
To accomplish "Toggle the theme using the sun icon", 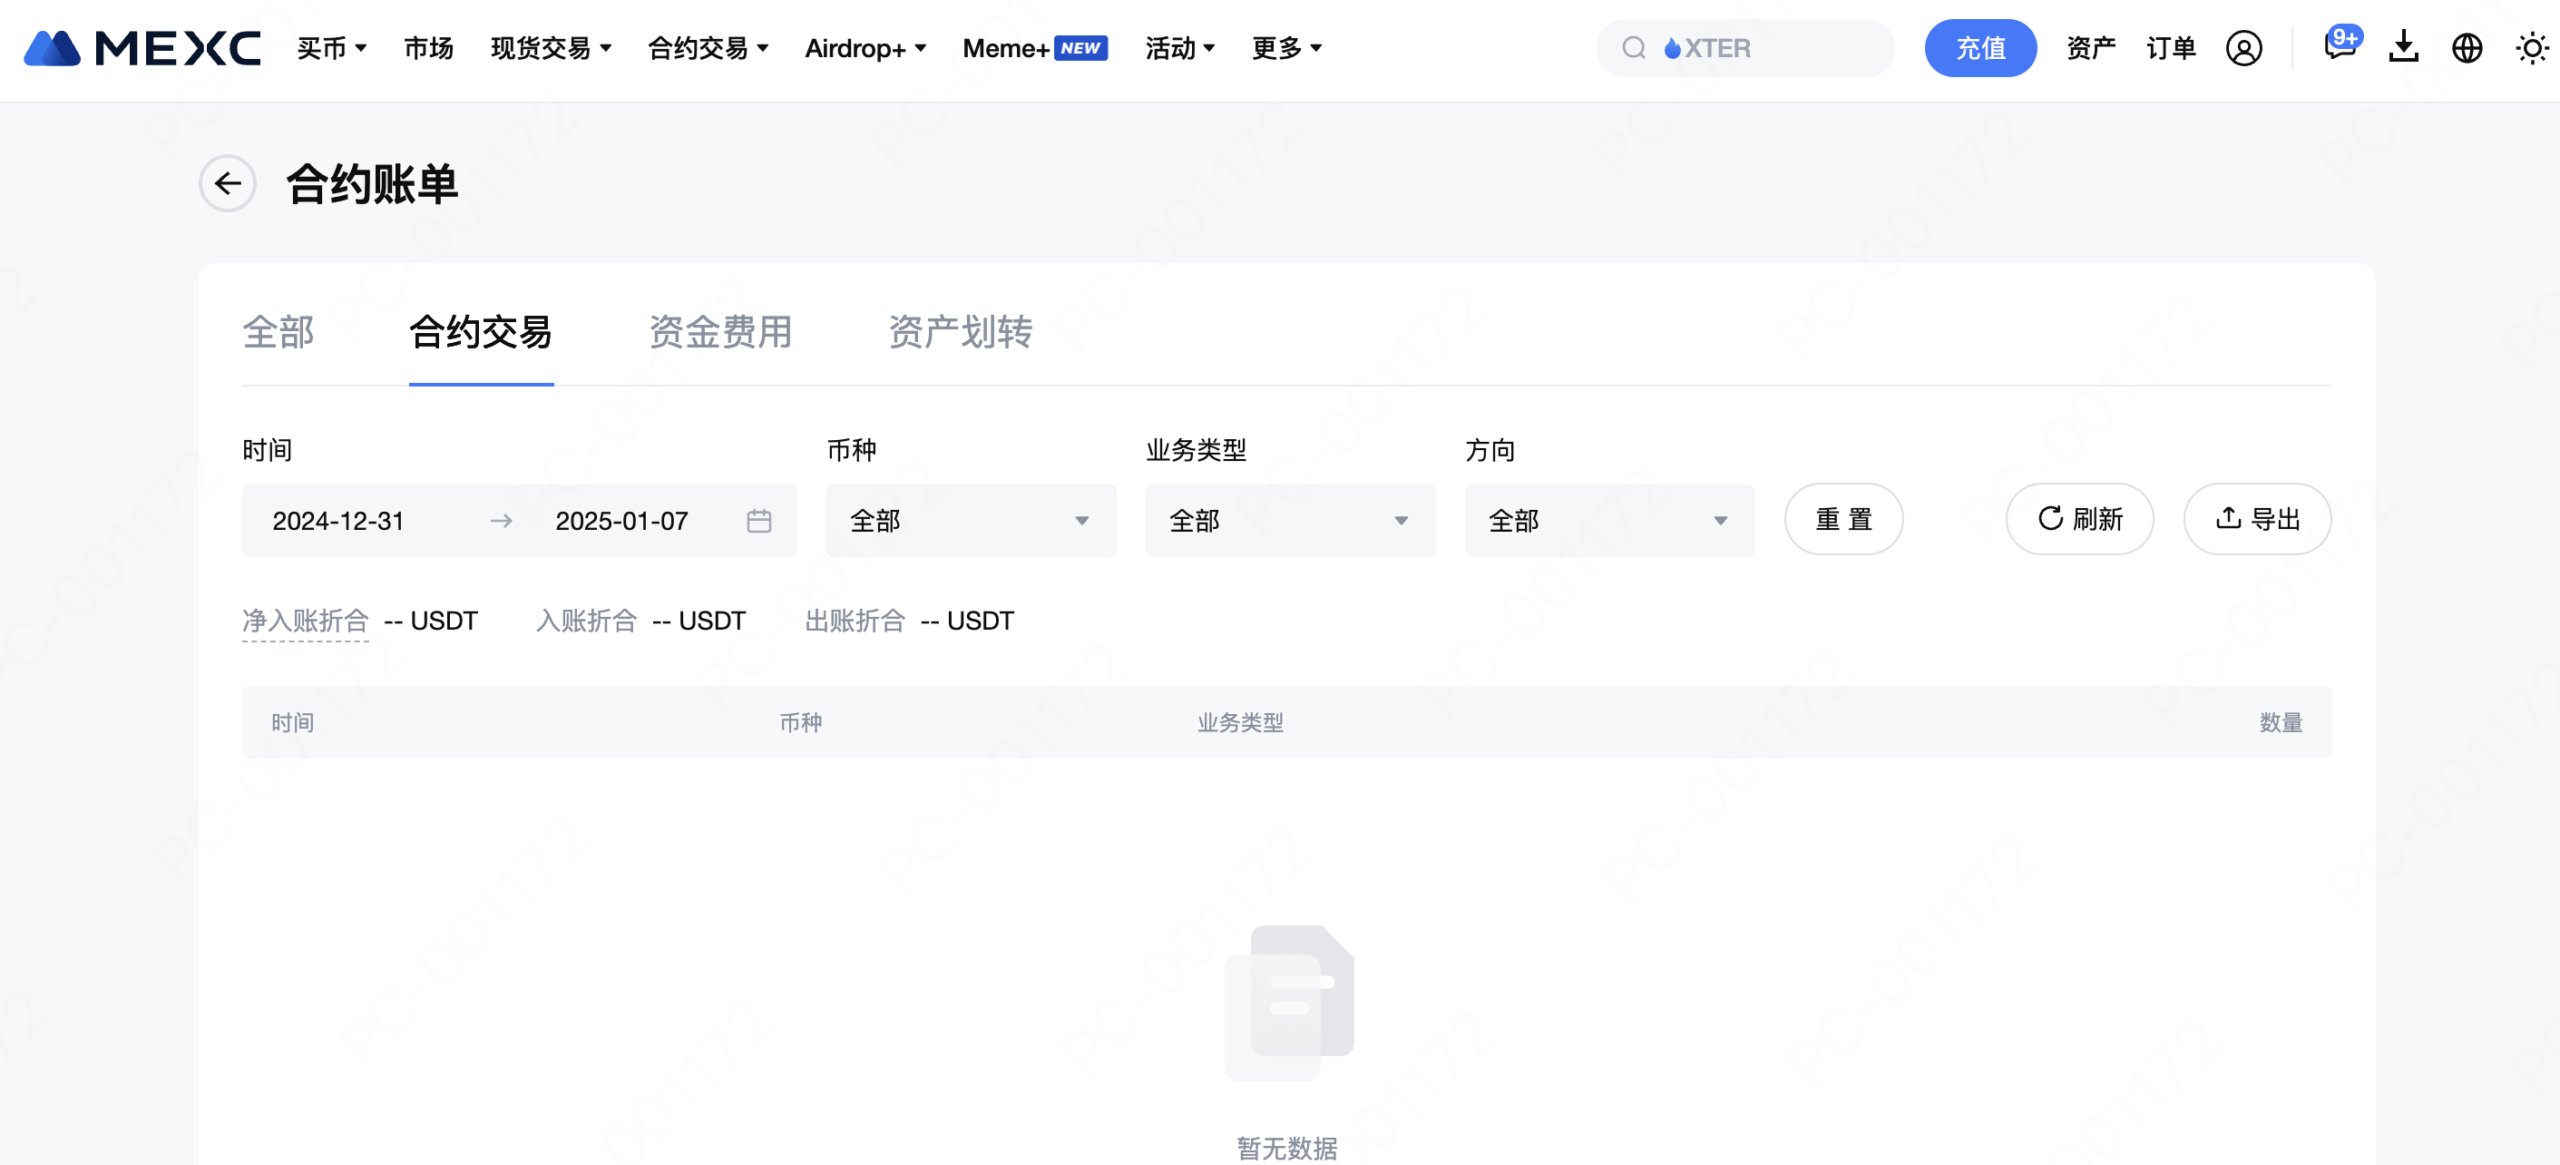I will (2532, 48).
